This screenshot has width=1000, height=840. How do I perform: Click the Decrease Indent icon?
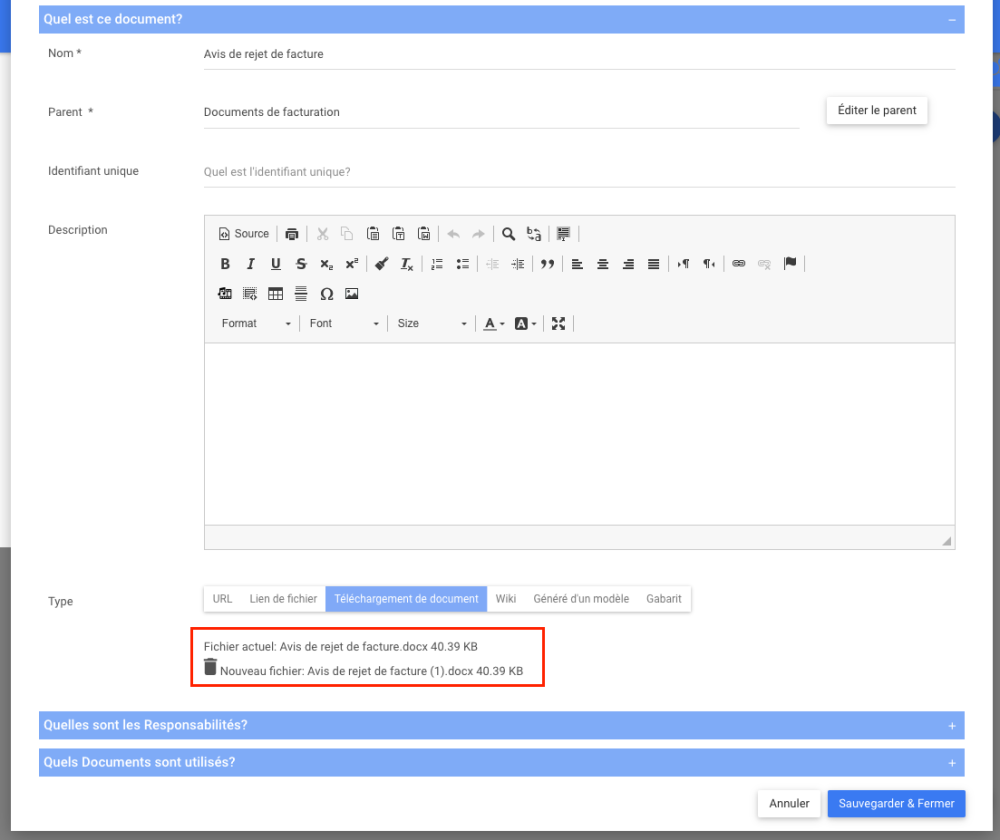point(492,263)
